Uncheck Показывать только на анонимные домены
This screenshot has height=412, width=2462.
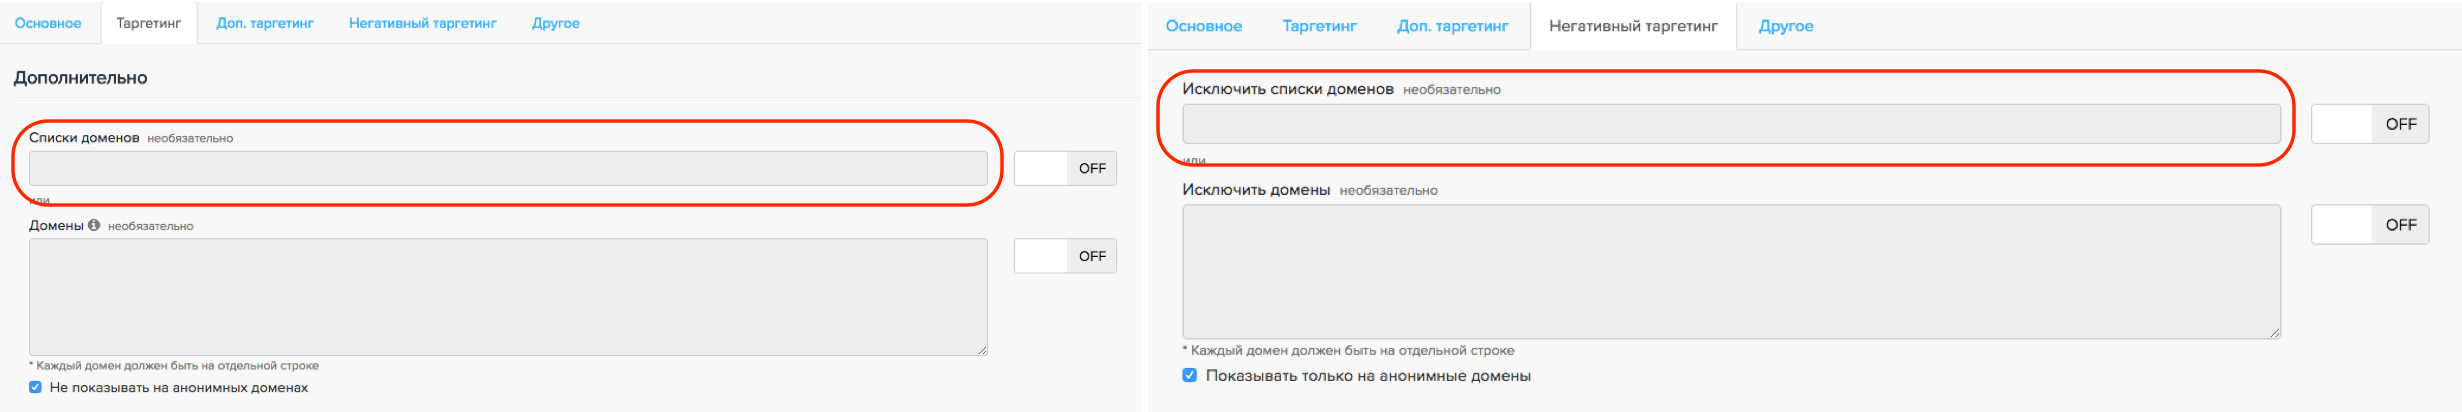(x=1190, y=376)
